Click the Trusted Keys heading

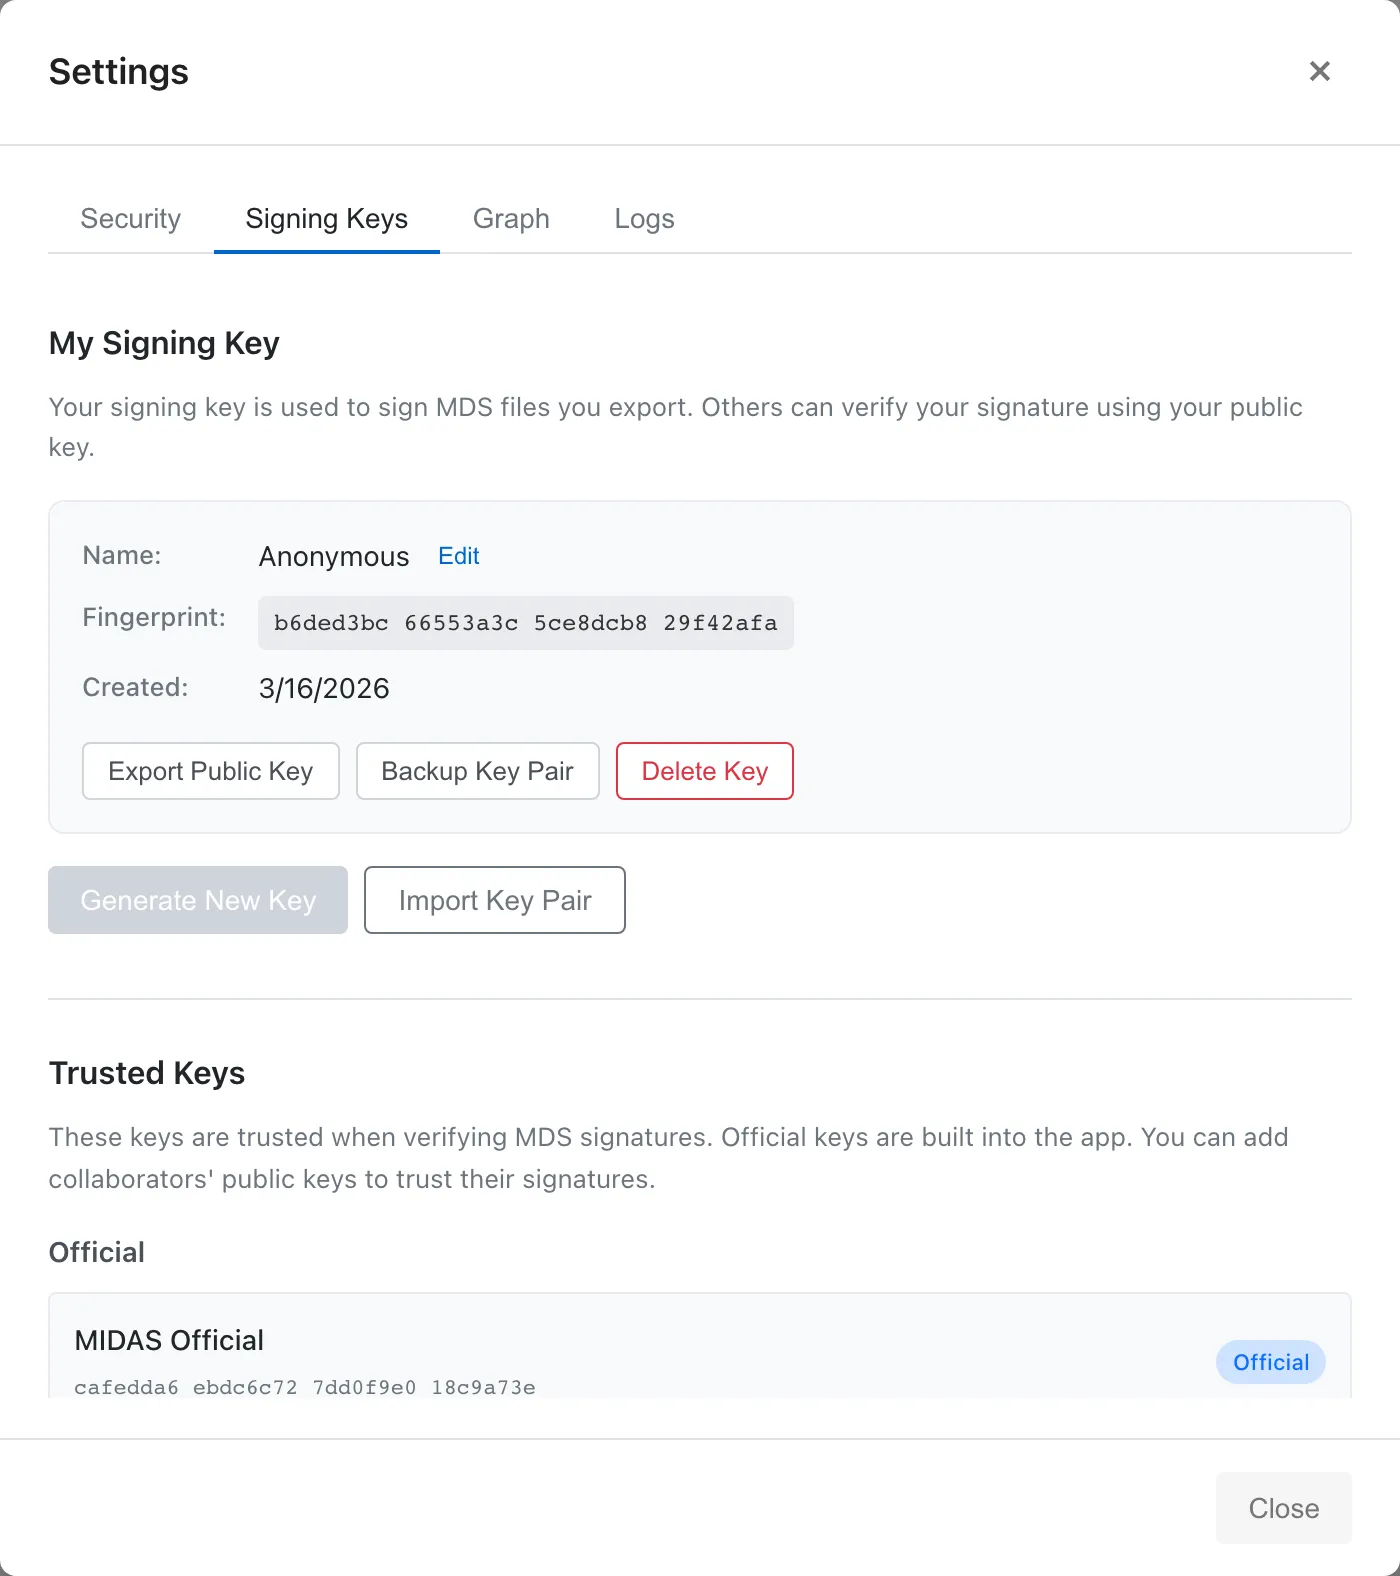click(x=147, y=1073)
